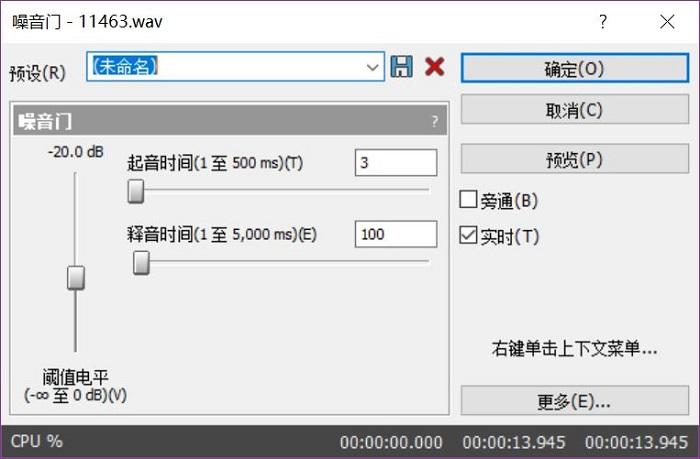The image size is (700, 459).
Task: Open more options via 更多(E)... button
Action: pyautogui.click(x=575, y=401)
